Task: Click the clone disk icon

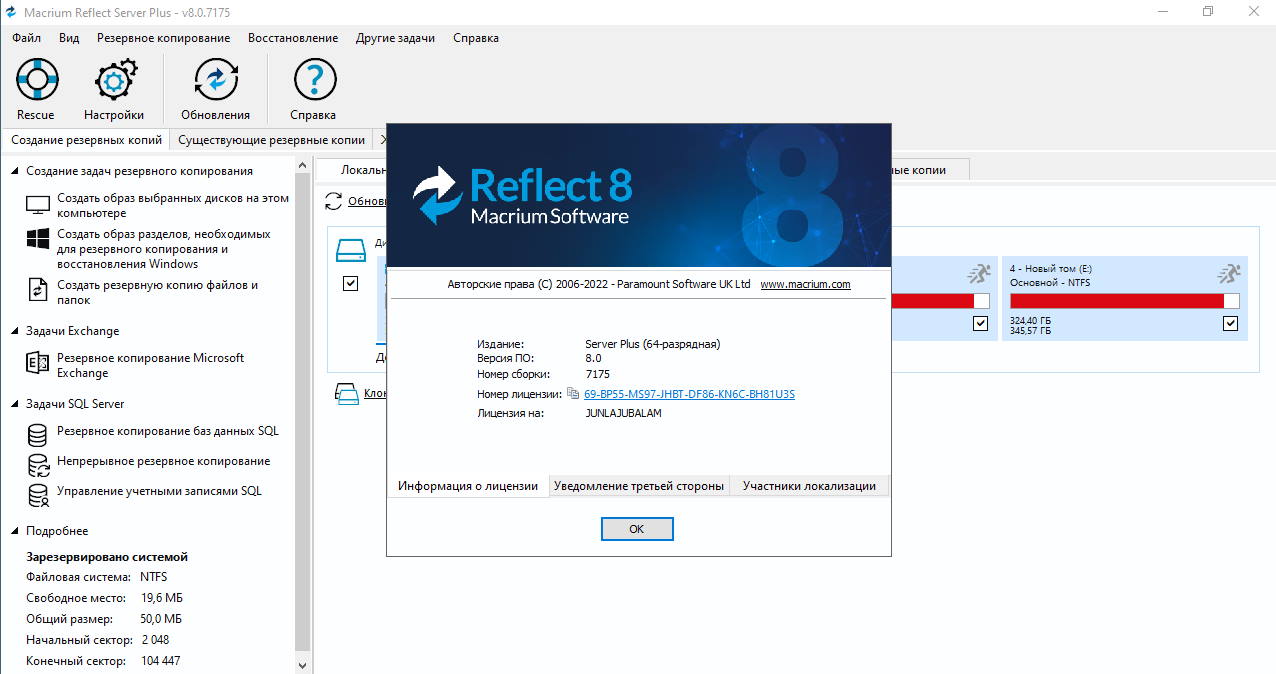Action: 347,393
